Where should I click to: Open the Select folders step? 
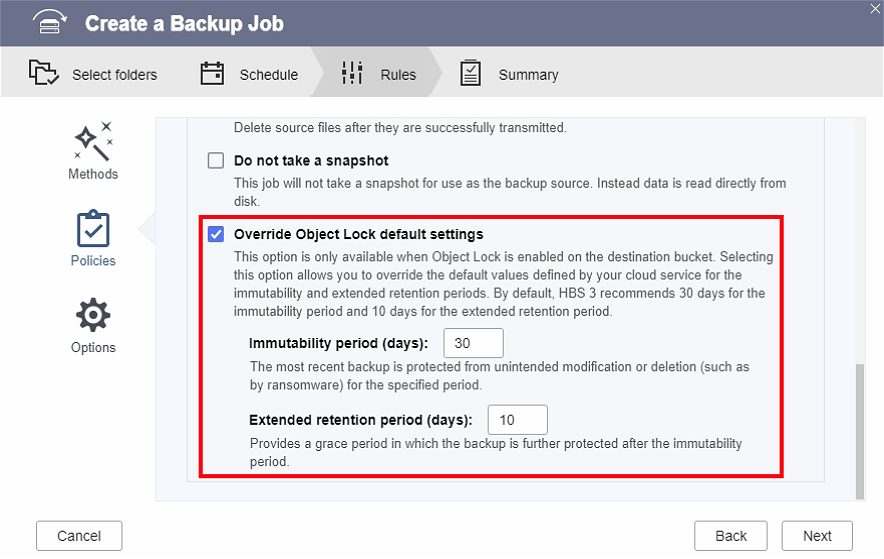[x=114, y=75]
